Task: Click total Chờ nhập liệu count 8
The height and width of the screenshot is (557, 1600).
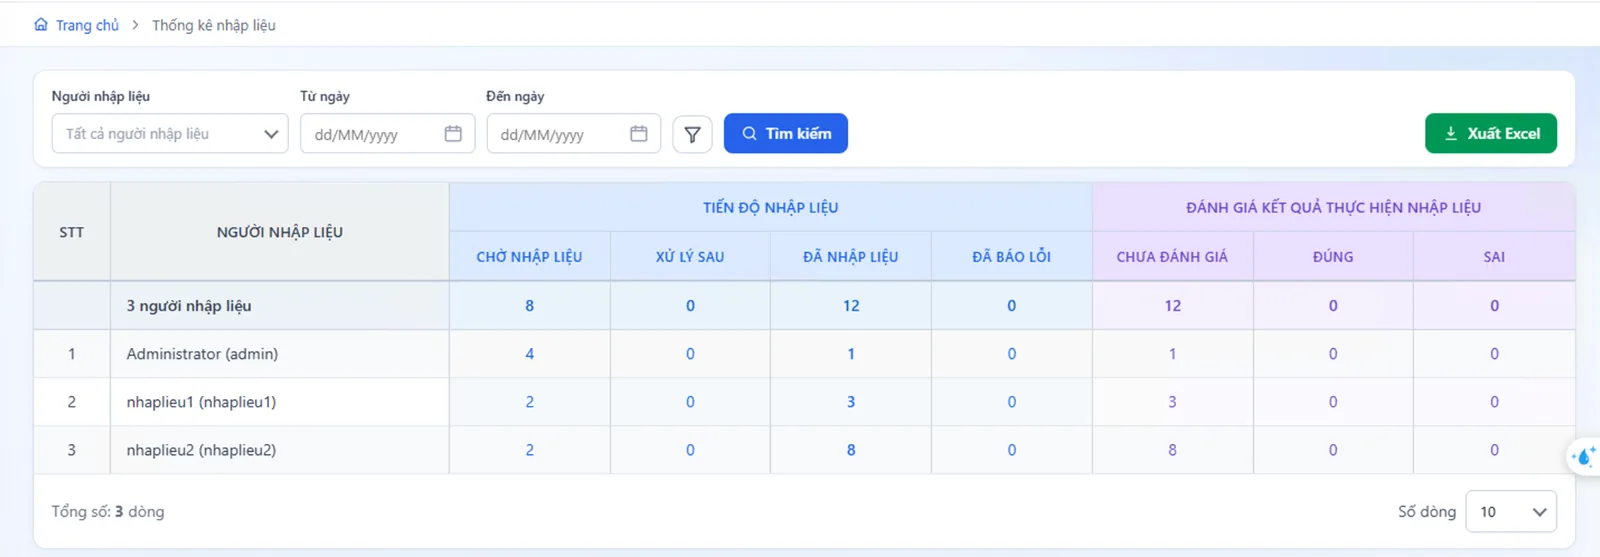Action: click(530, 306)
